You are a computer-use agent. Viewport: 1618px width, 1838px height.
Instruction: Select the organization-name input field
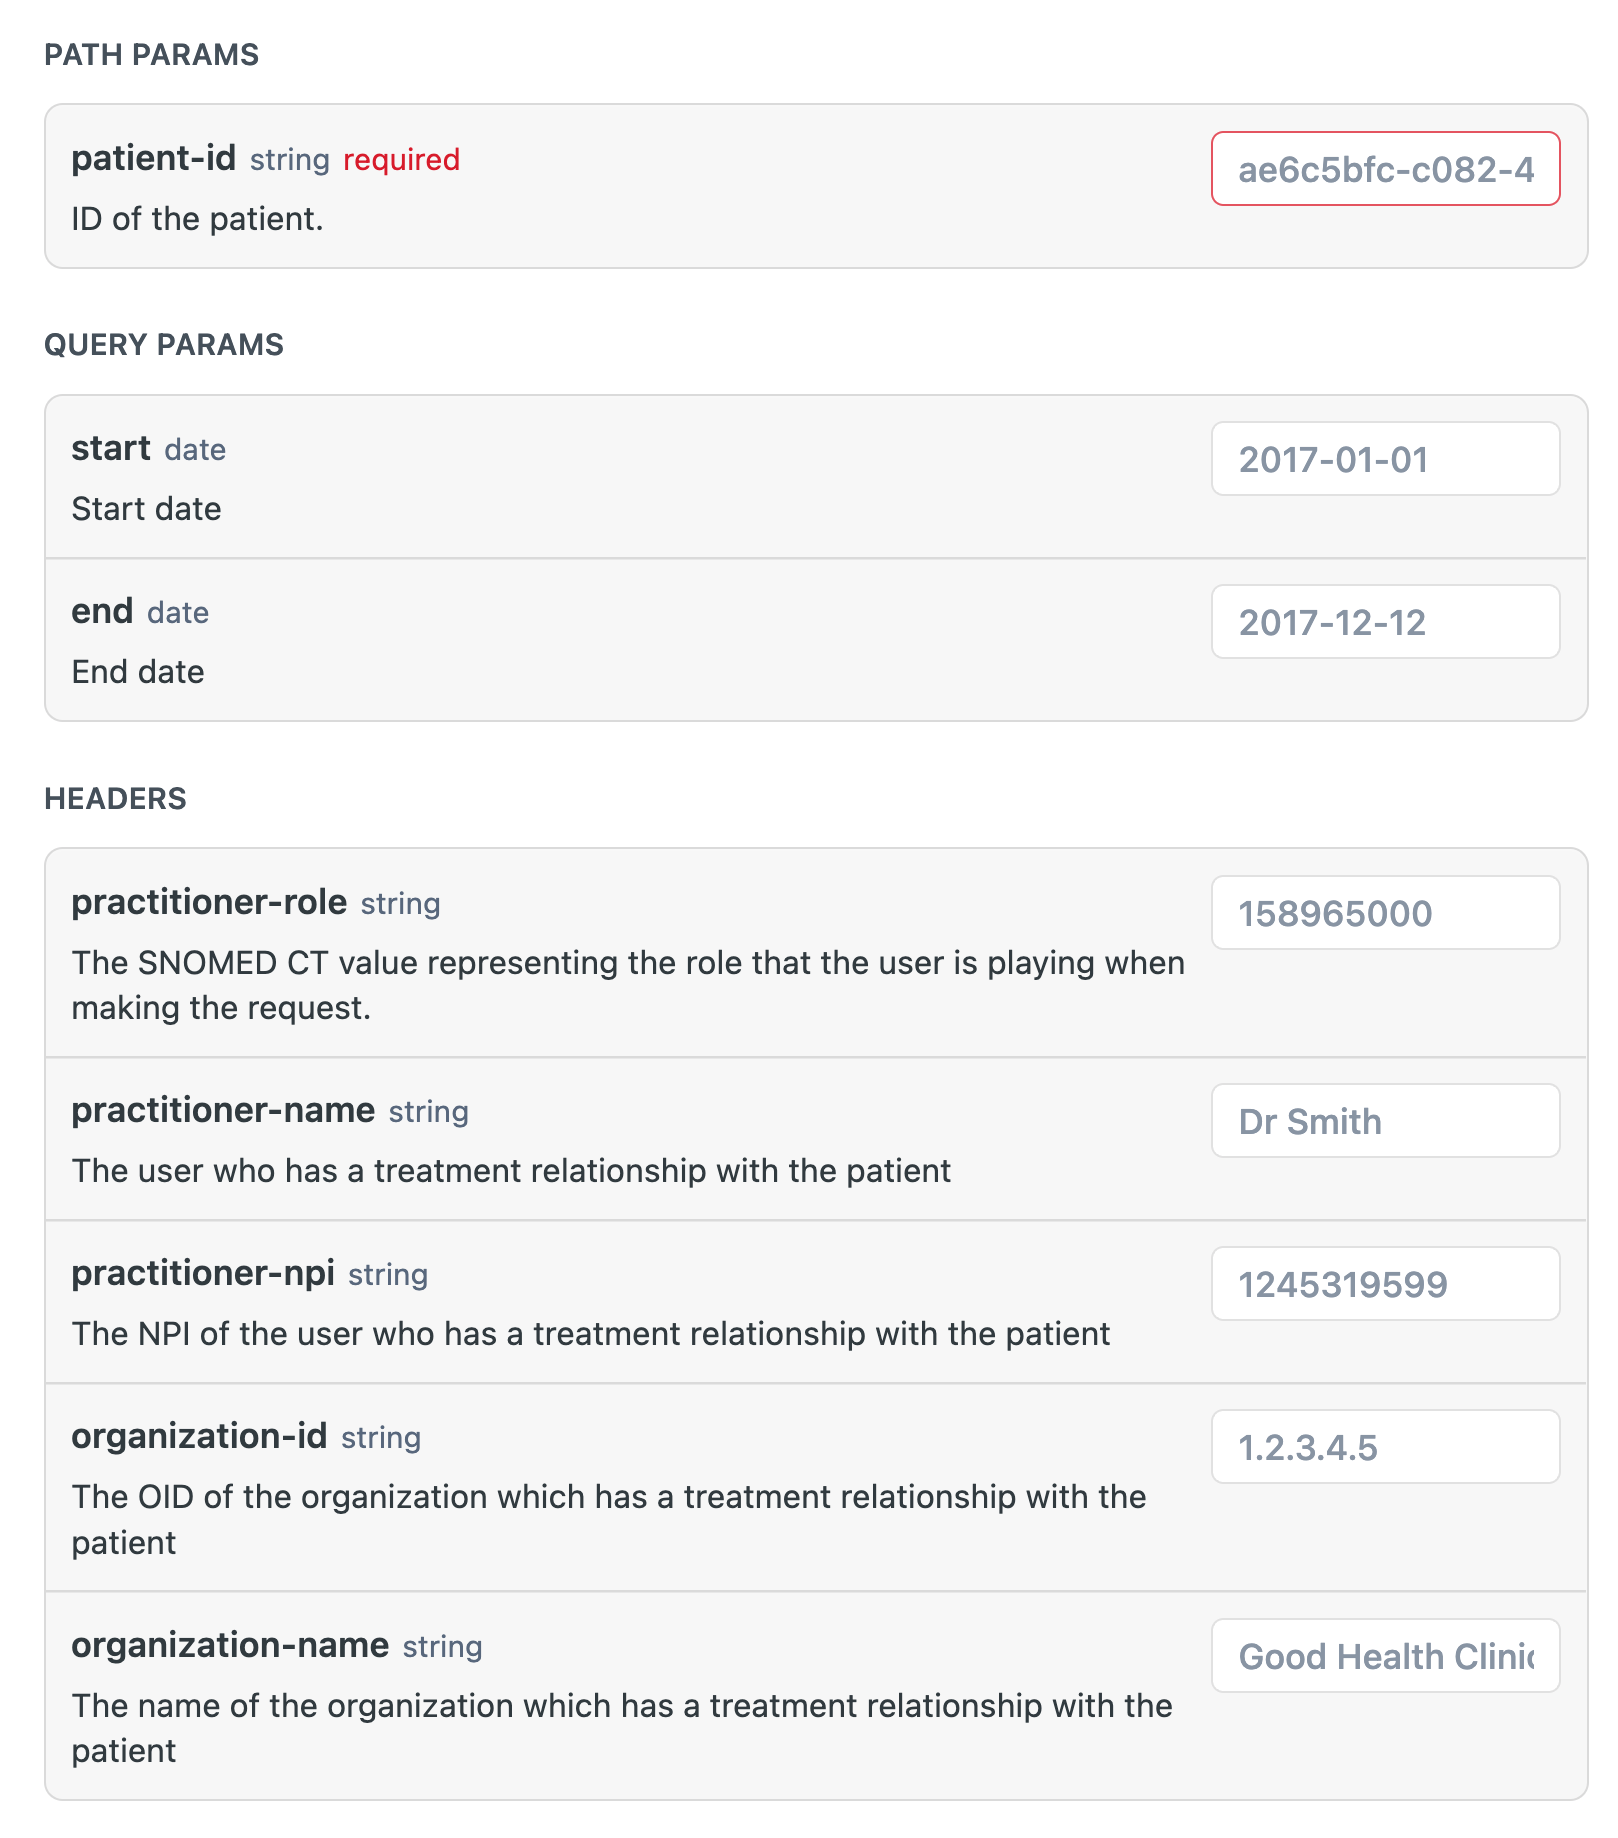(x=1385, y=1656)
